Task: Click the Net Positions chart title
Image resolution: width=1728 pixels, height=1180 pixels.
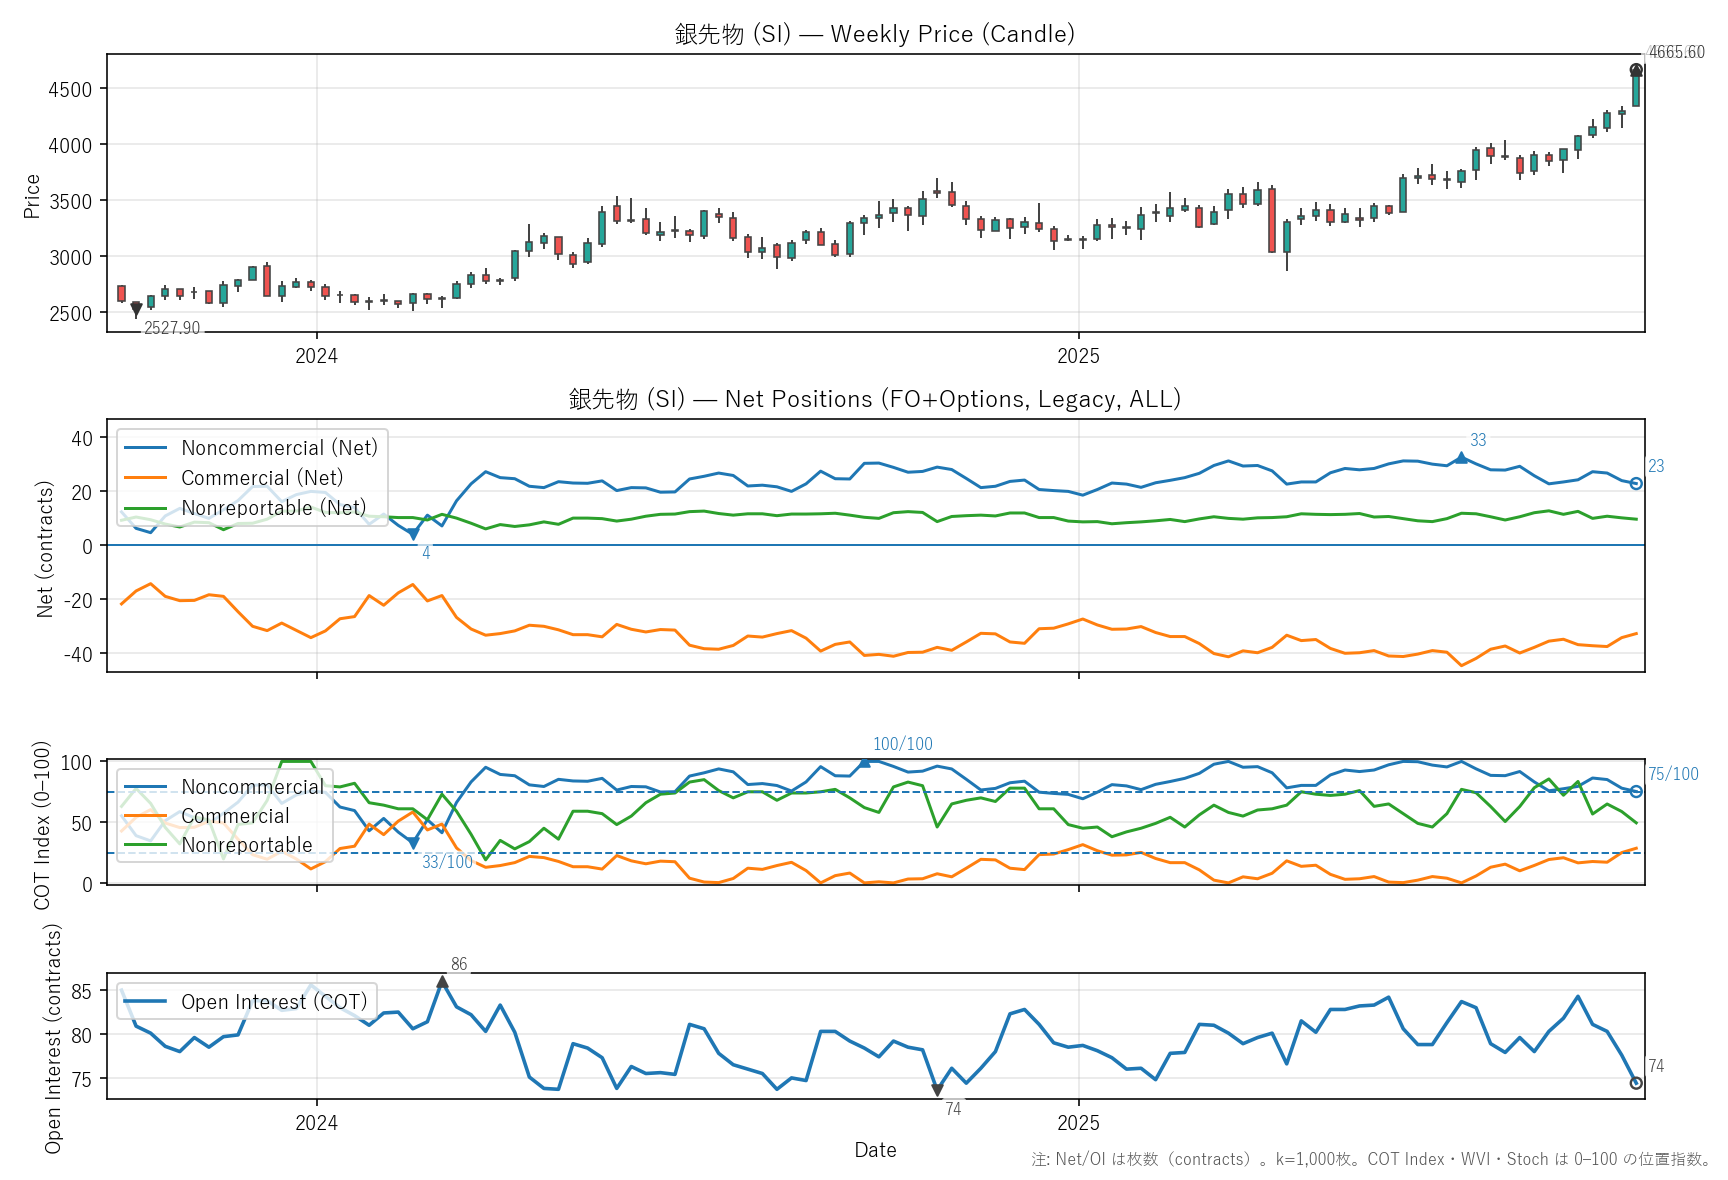Action: (875, 399)
